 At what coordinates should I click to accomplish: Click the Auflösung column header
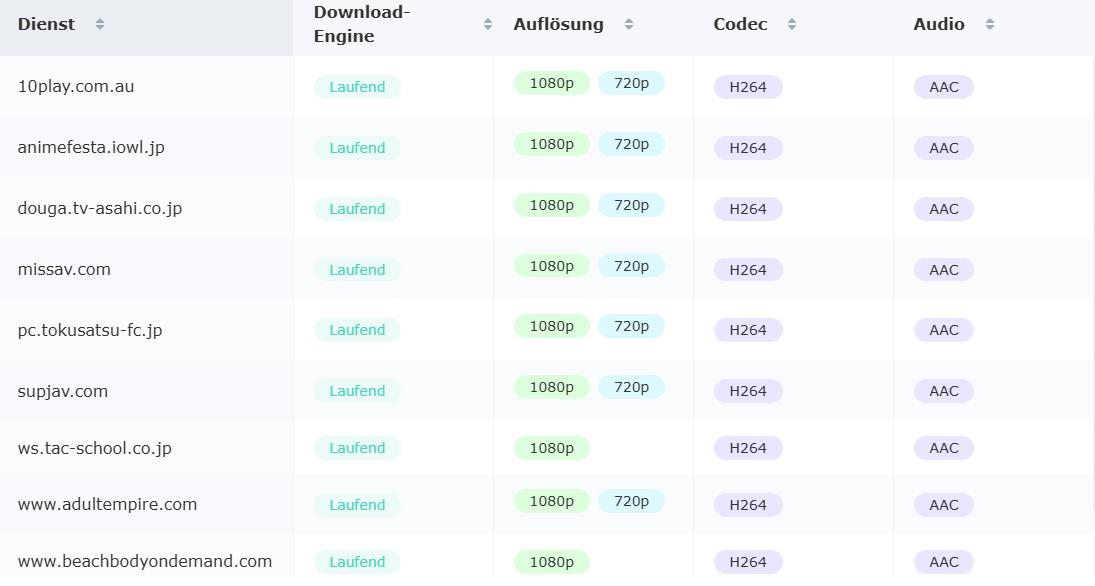coord(593,28)
